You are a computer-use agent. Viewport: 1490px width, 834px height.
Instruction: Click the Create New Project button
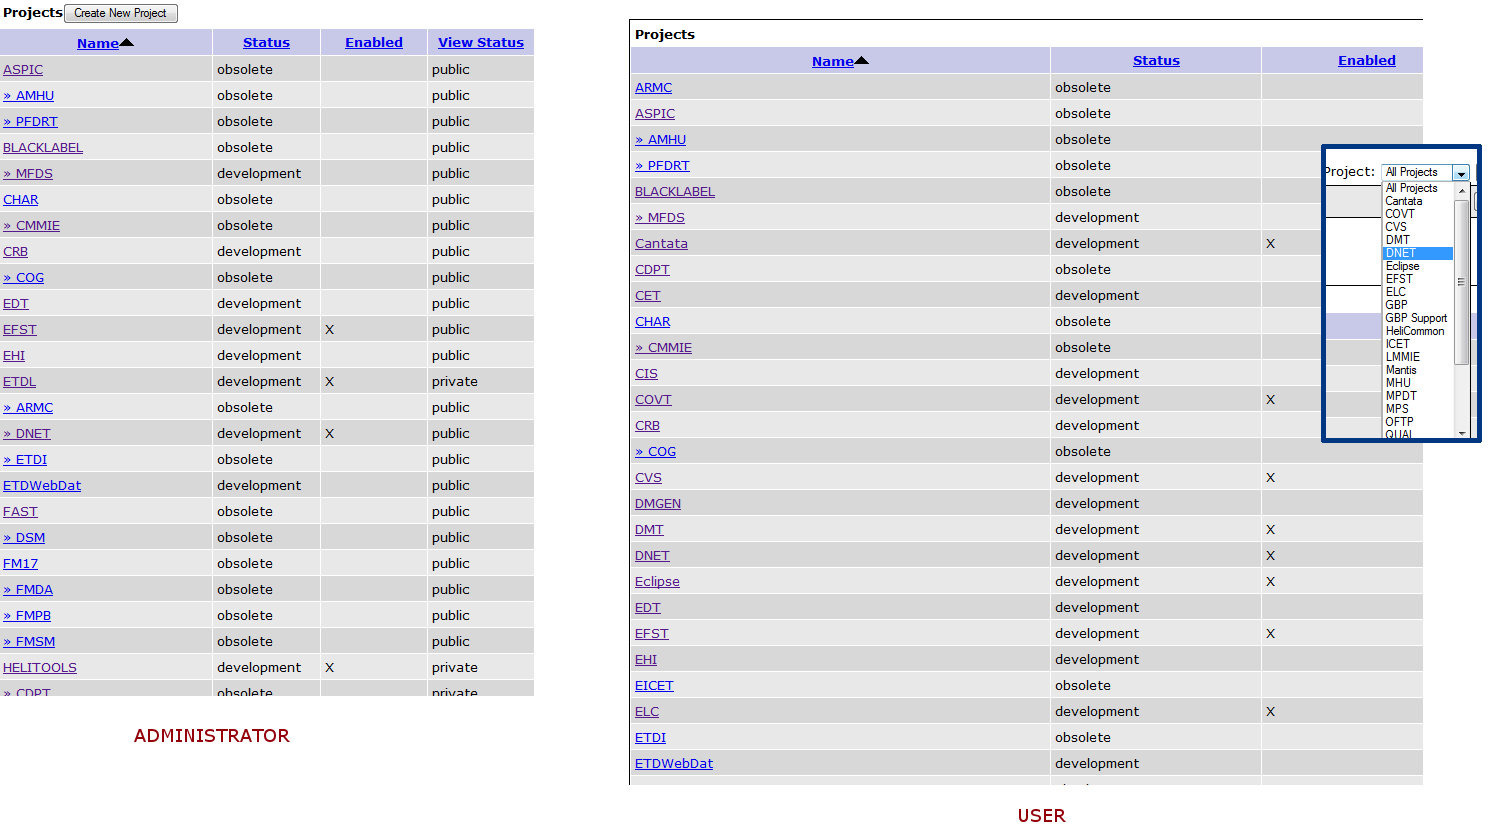(x=120, y=13)
